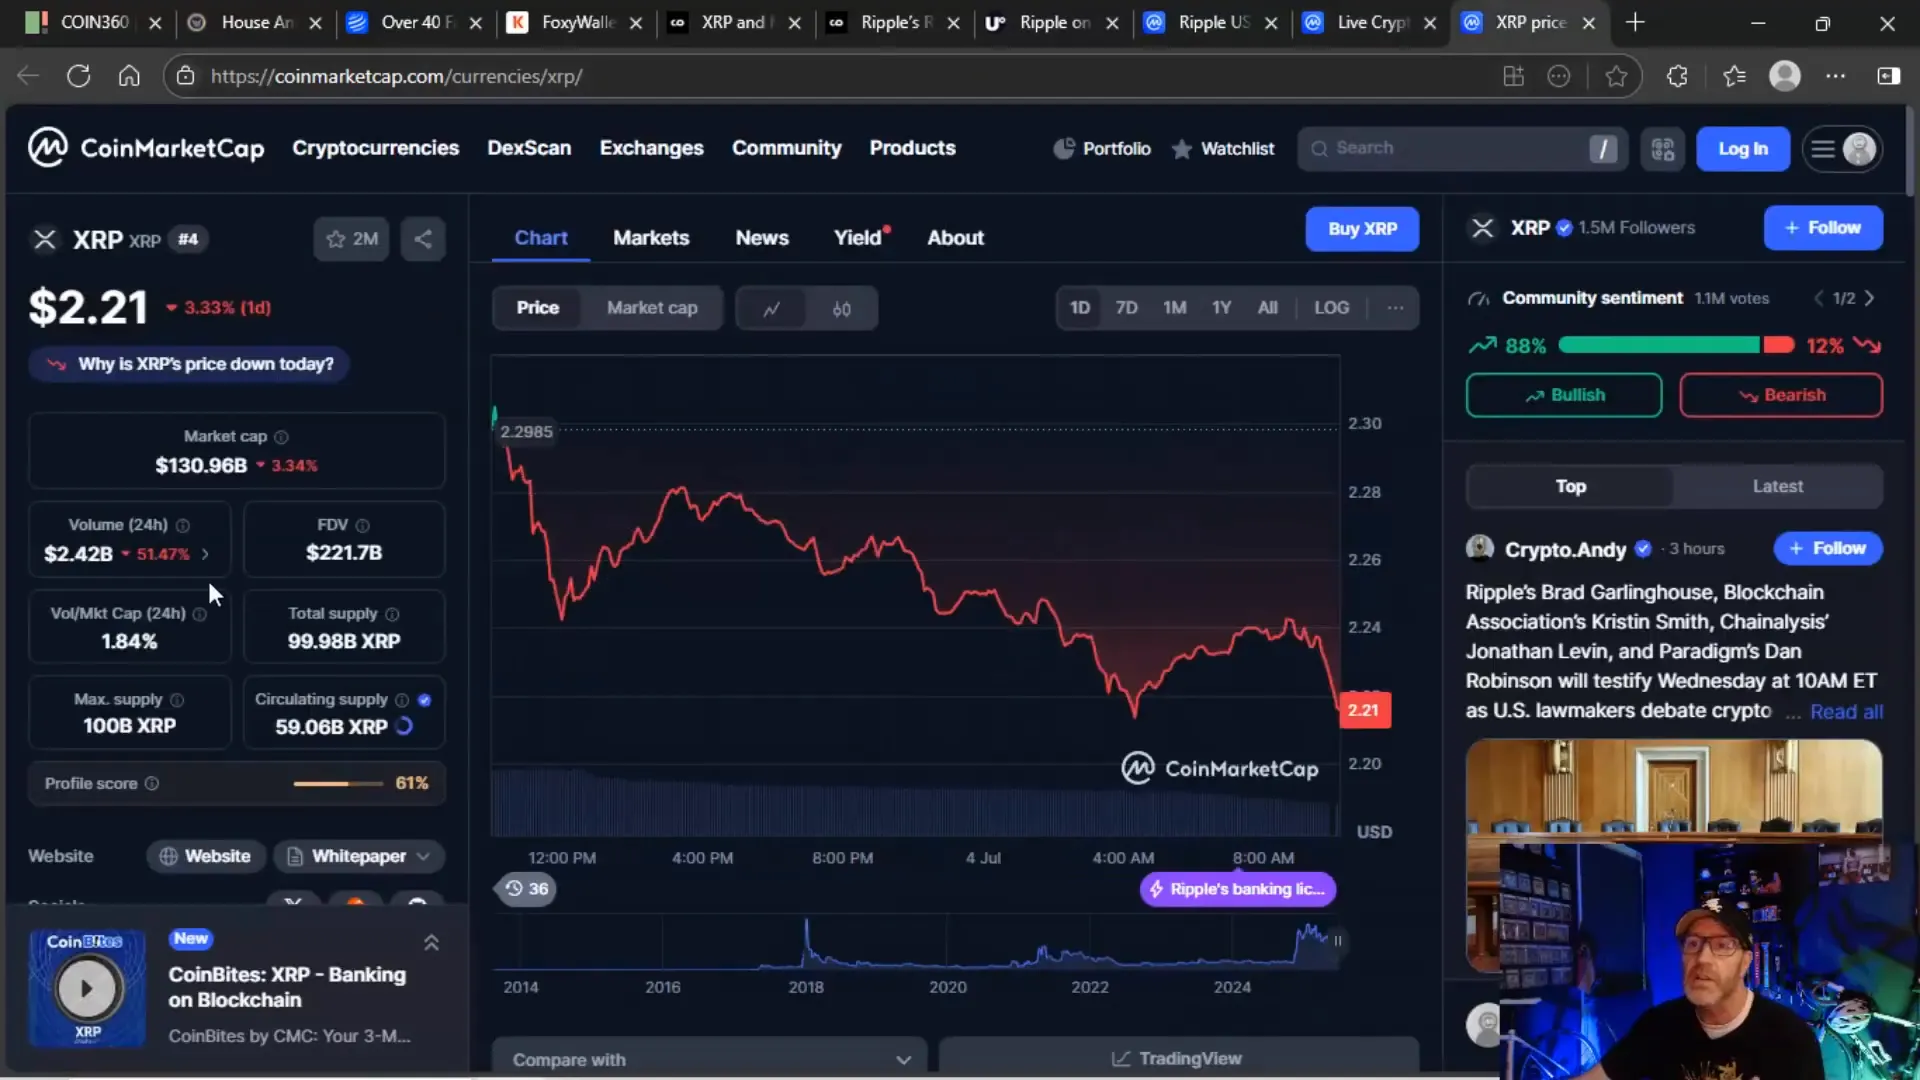The image size is (1920, 1080).
Task: Go to previous community sentiment page
Action: (x=1819, y=298)
